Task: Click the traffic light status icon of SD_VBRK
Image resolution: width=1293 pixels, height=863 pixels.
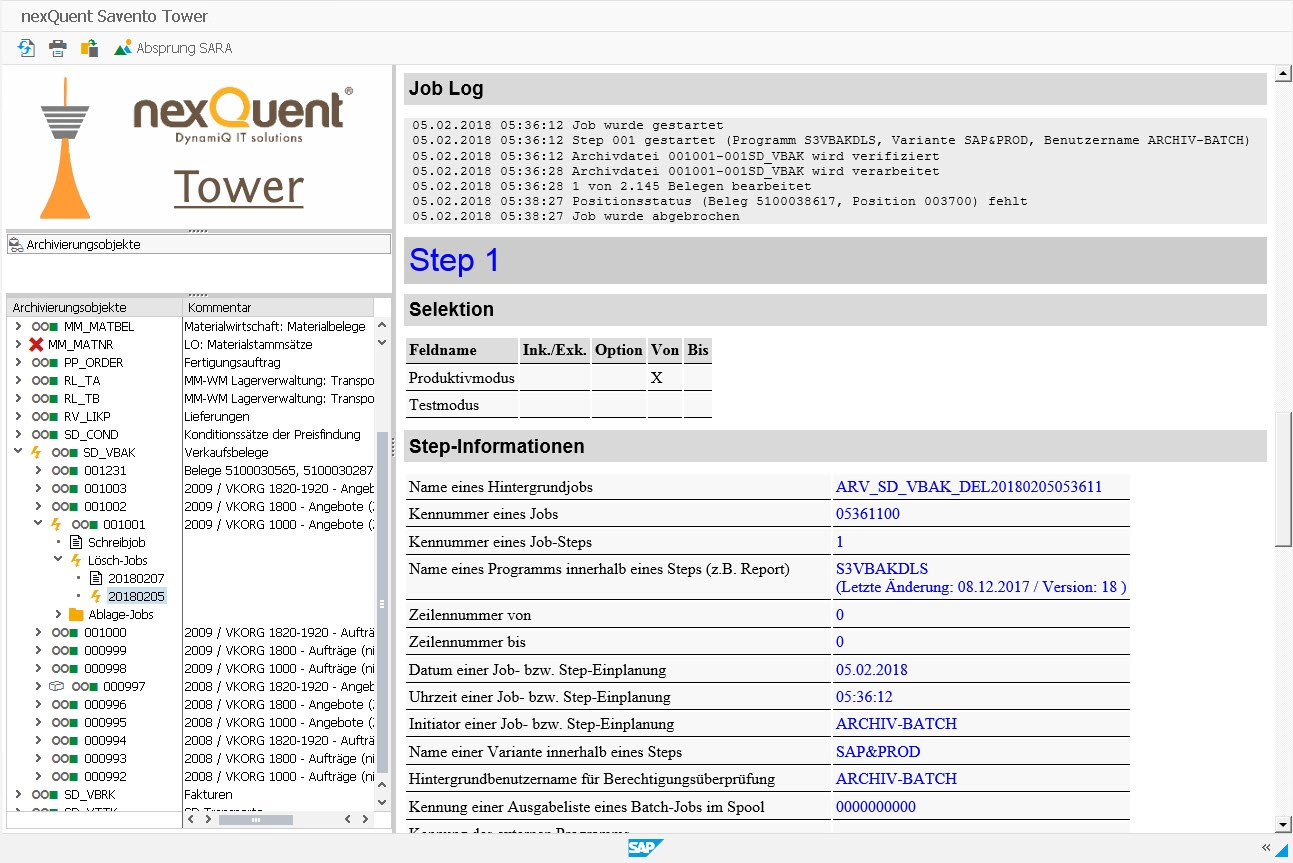Action: point(45,794)
